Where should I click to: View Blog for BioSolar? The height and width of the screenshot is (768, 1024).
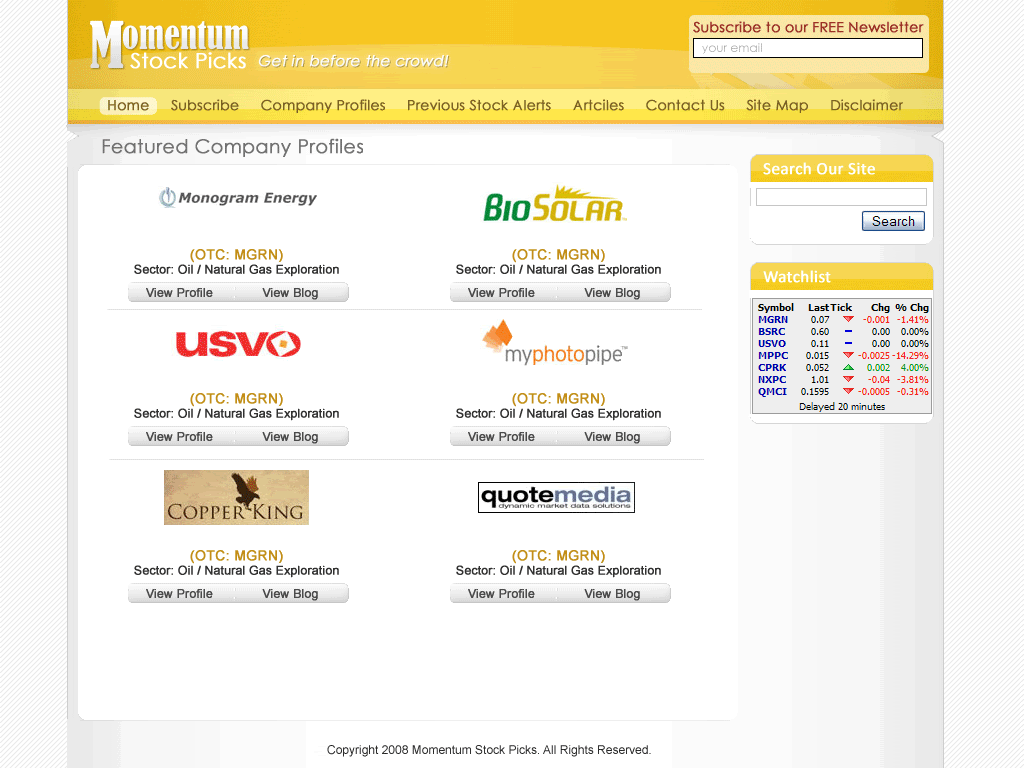click(x=613, y=293)
